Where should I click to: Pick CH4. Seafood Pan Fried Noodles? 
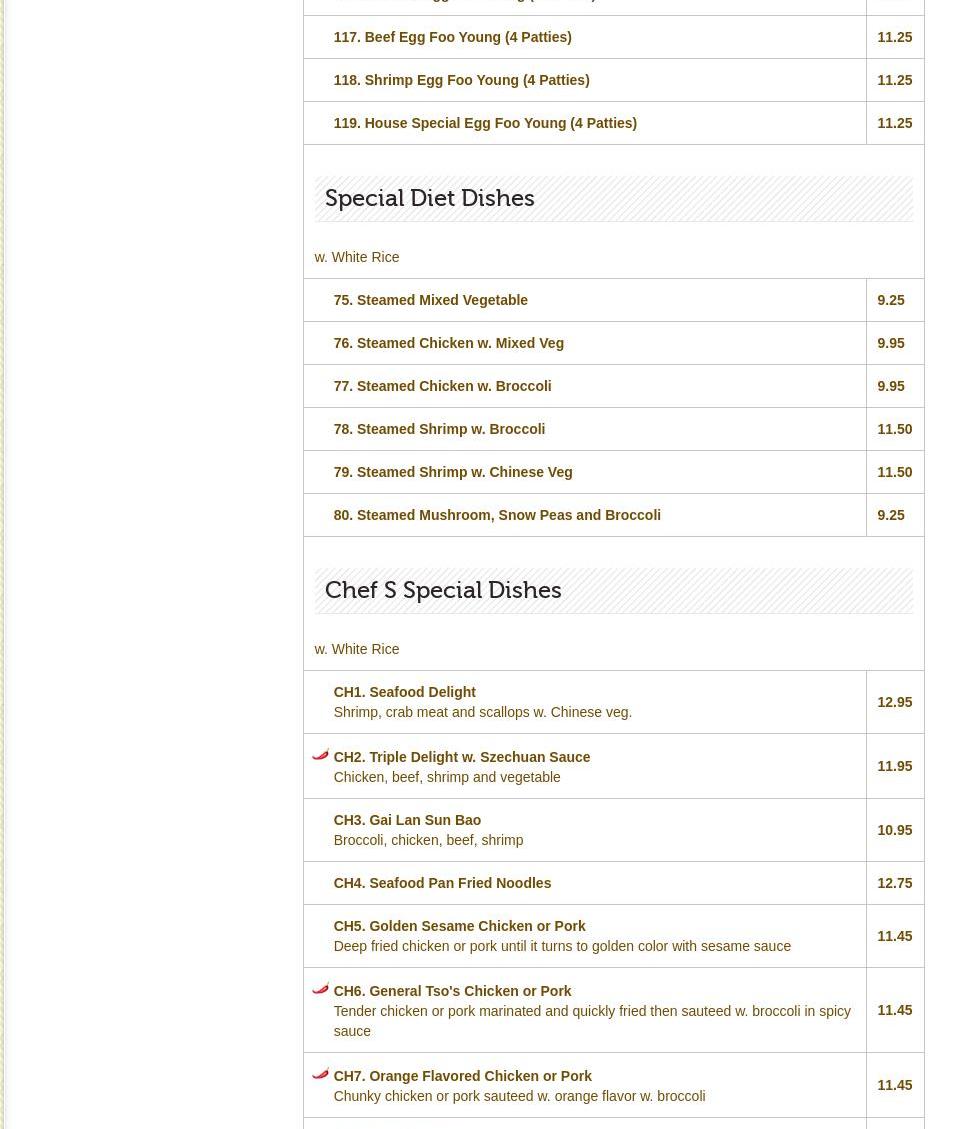442,883
